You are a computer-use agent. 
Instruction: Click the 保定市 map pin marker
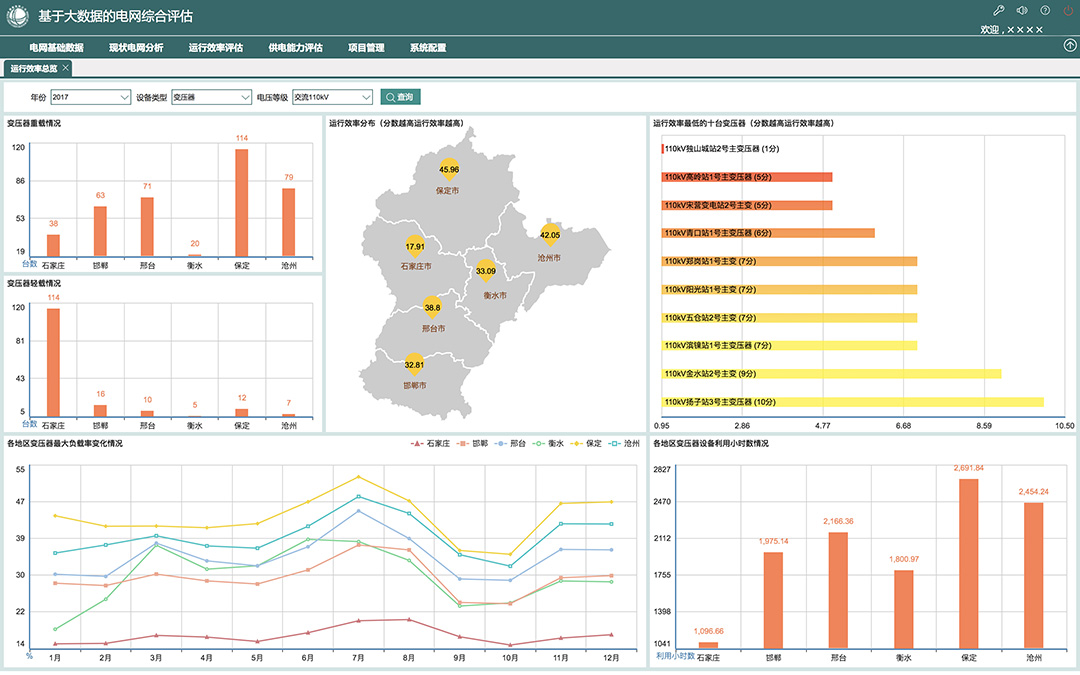[449, 170]
